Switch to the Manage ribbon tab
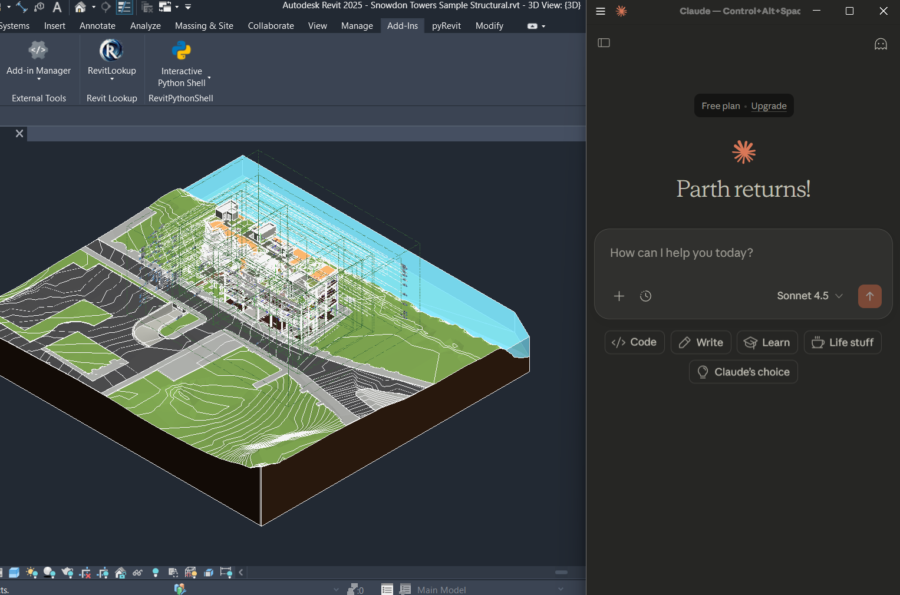The width and height of the screenshot is (900, 595). tap(357, 26)
